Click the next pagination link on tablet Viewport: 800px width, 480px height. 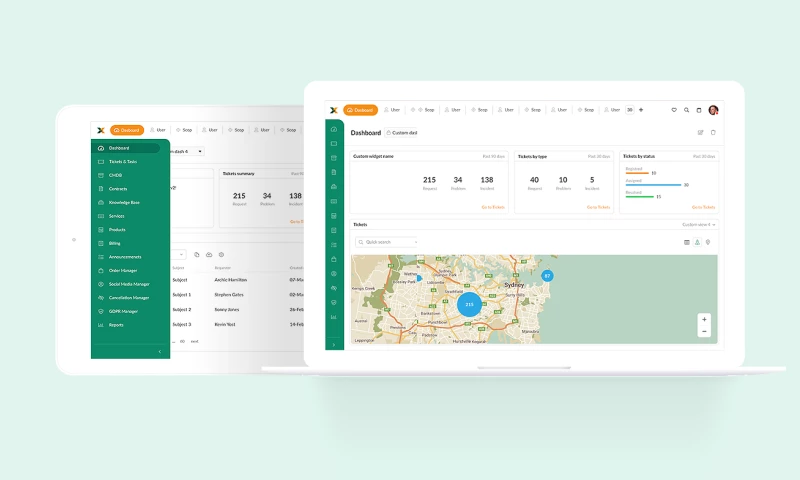194,341
